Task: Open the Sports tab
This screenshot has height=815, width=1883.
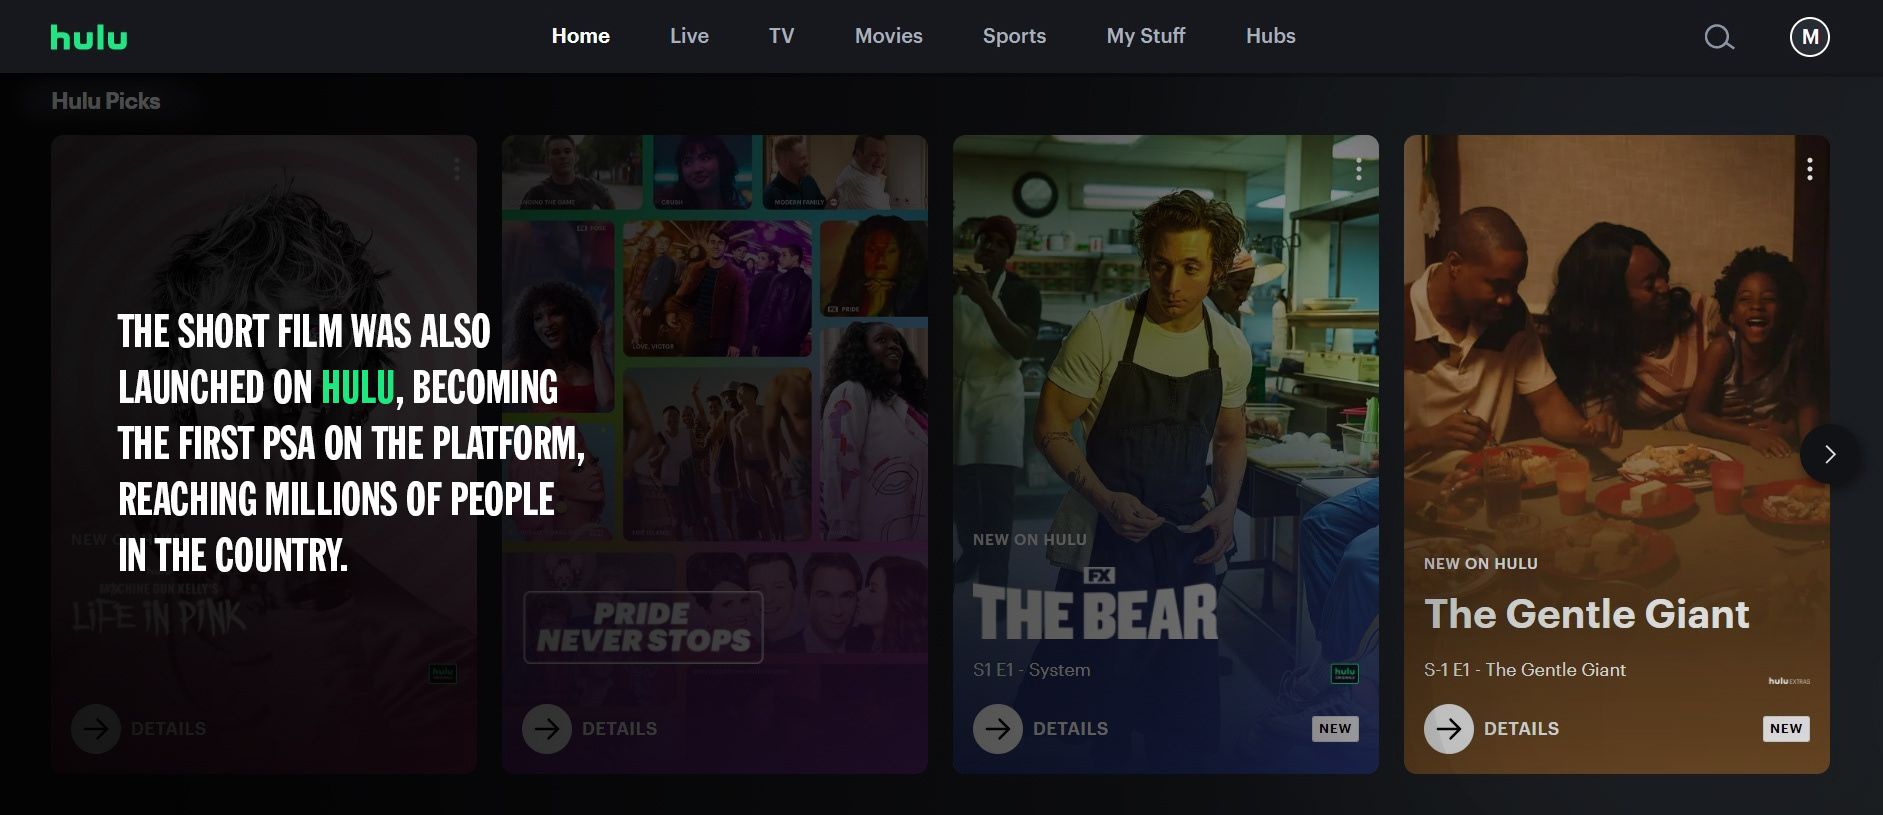Action: pyautogui.click(x=1014, y=36)
